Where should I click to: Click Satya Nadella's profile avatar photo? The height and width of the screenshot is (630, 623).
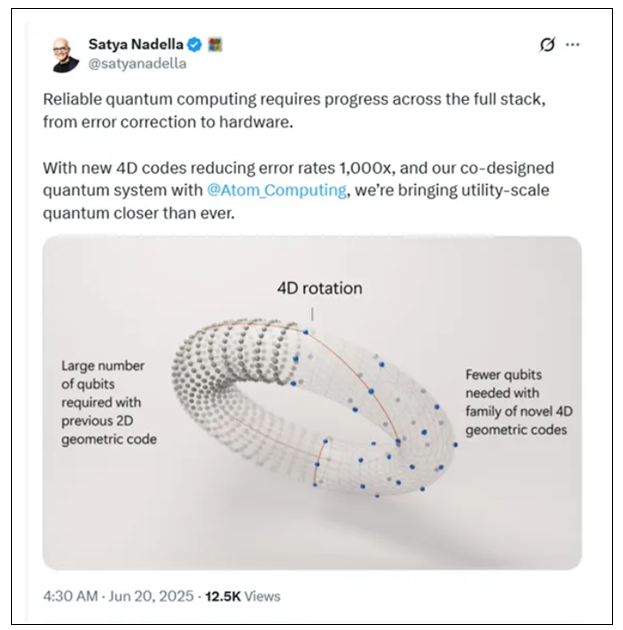click(x=66, y=53)
